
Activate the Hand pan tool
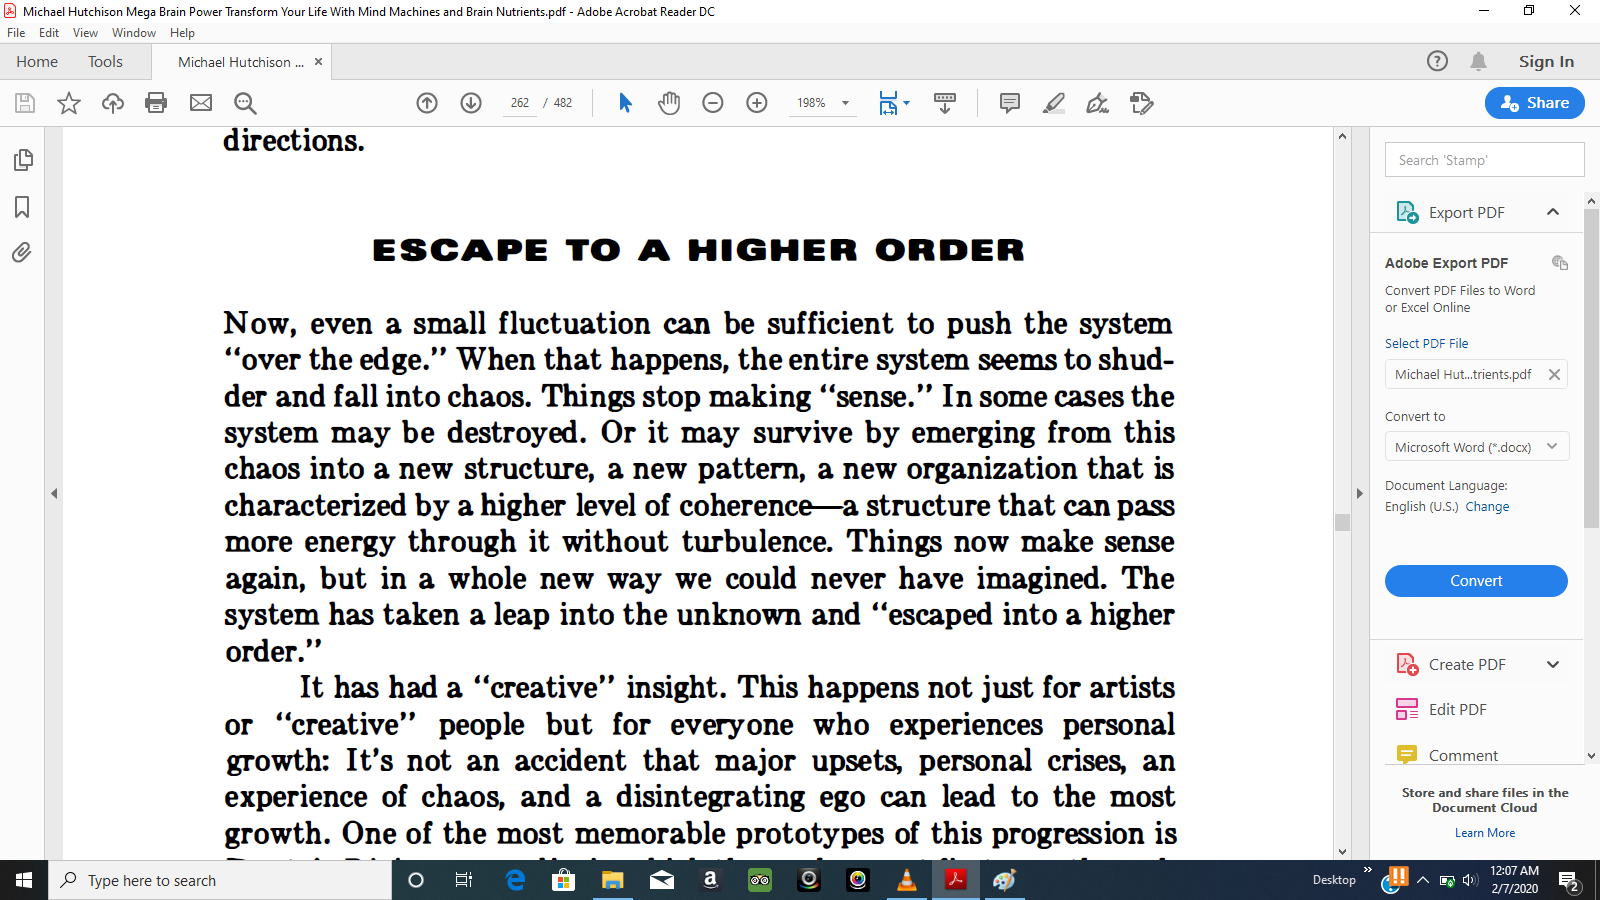(x=669, y=103)
